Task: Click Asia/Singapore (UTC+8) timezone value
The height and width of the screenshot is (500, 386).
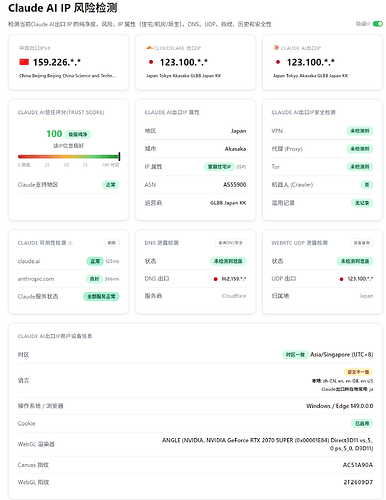Action: tap(342, 355)
